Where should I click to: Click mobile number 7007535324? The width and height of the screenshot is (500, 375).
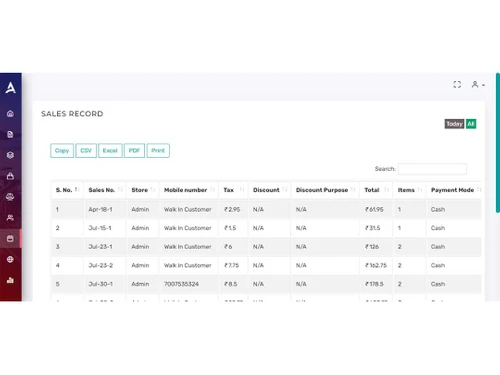[x=181, y=284]
